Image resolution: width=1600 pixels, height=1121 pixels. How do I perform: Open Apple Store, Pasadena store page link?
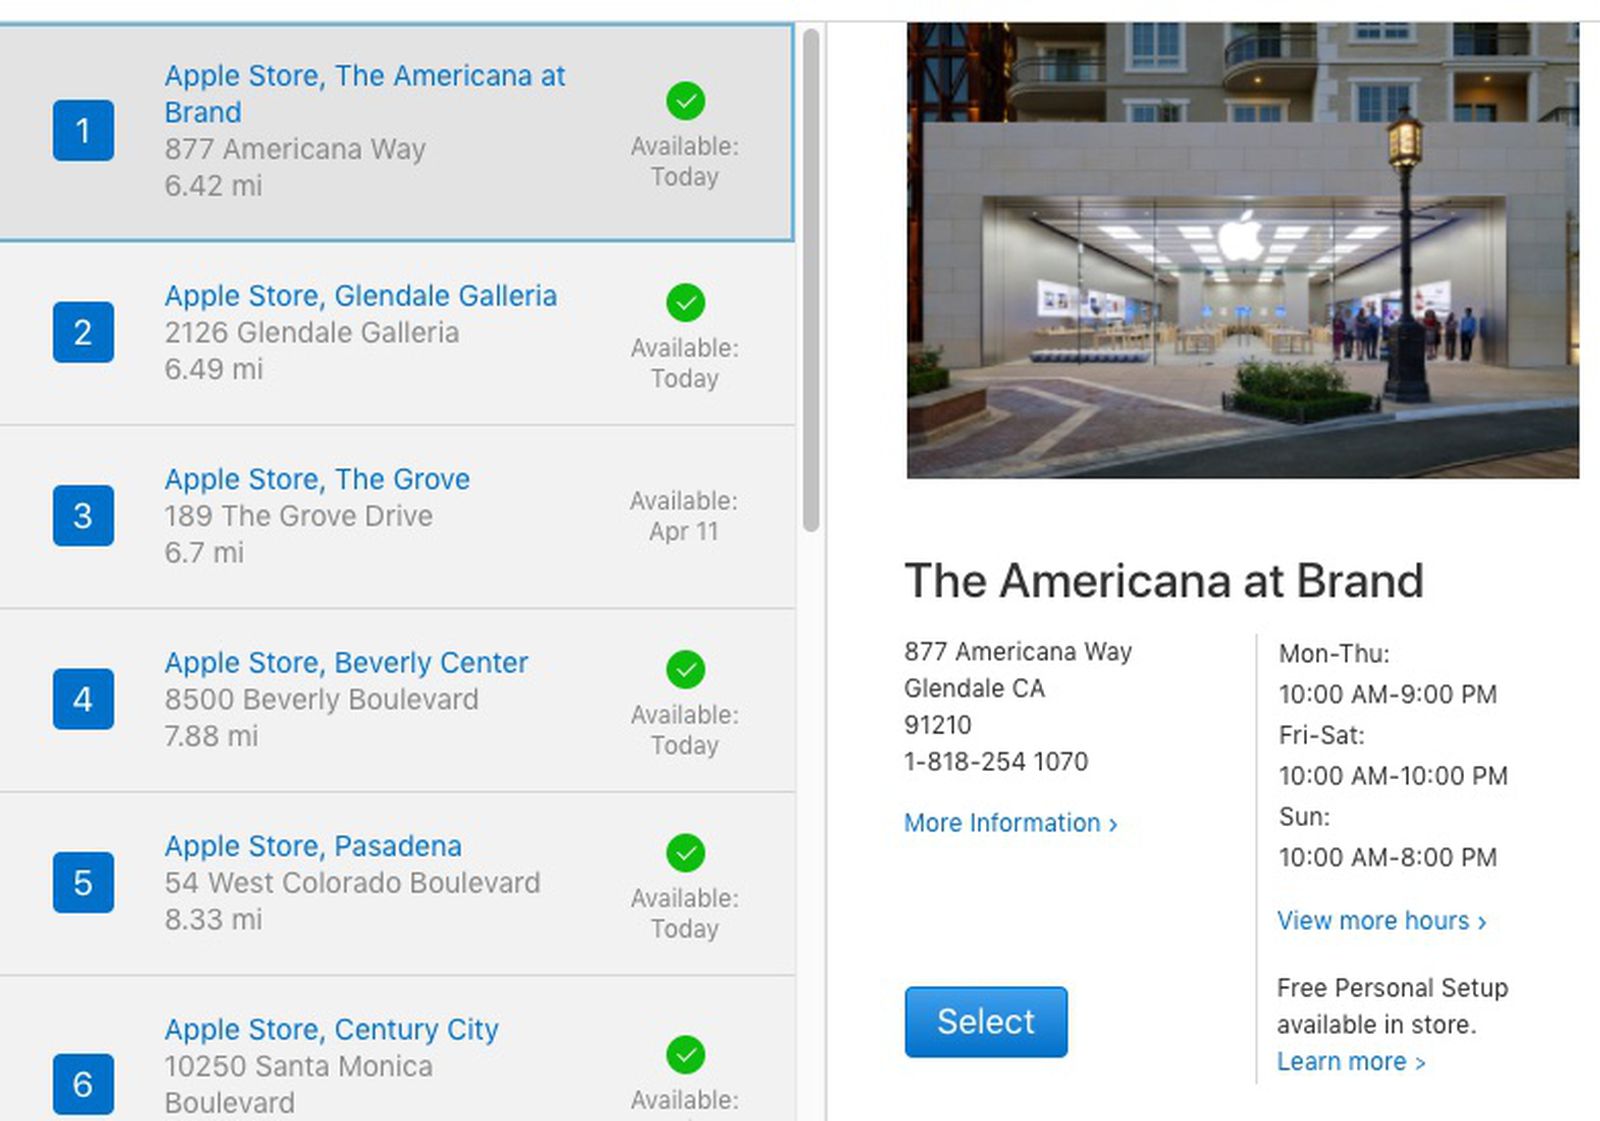pos(313,845)
